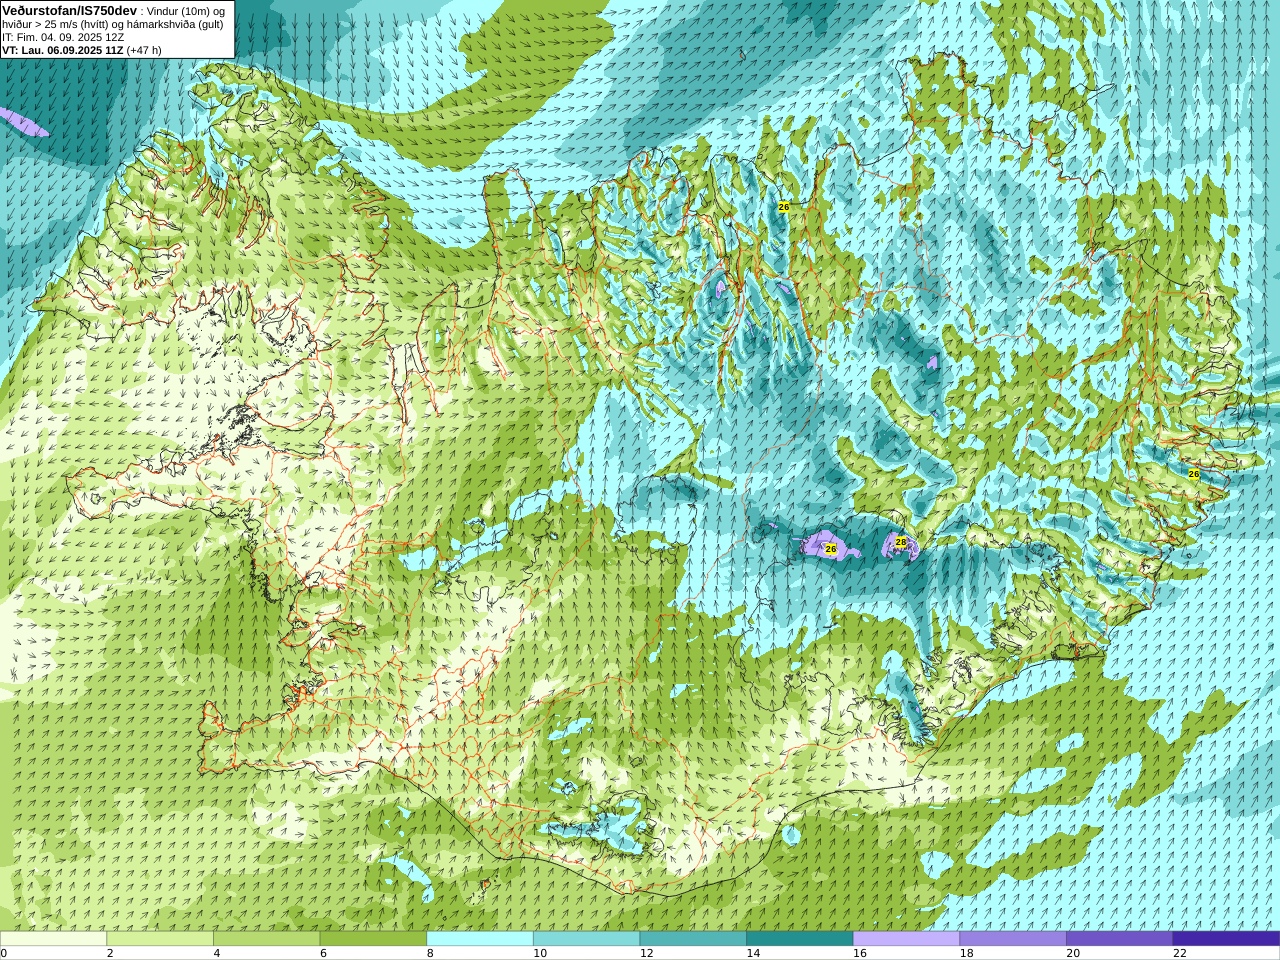Click the 'Vindur (10m) og' legend text
Screen dimensions: 1280x960
coord(185,11)
